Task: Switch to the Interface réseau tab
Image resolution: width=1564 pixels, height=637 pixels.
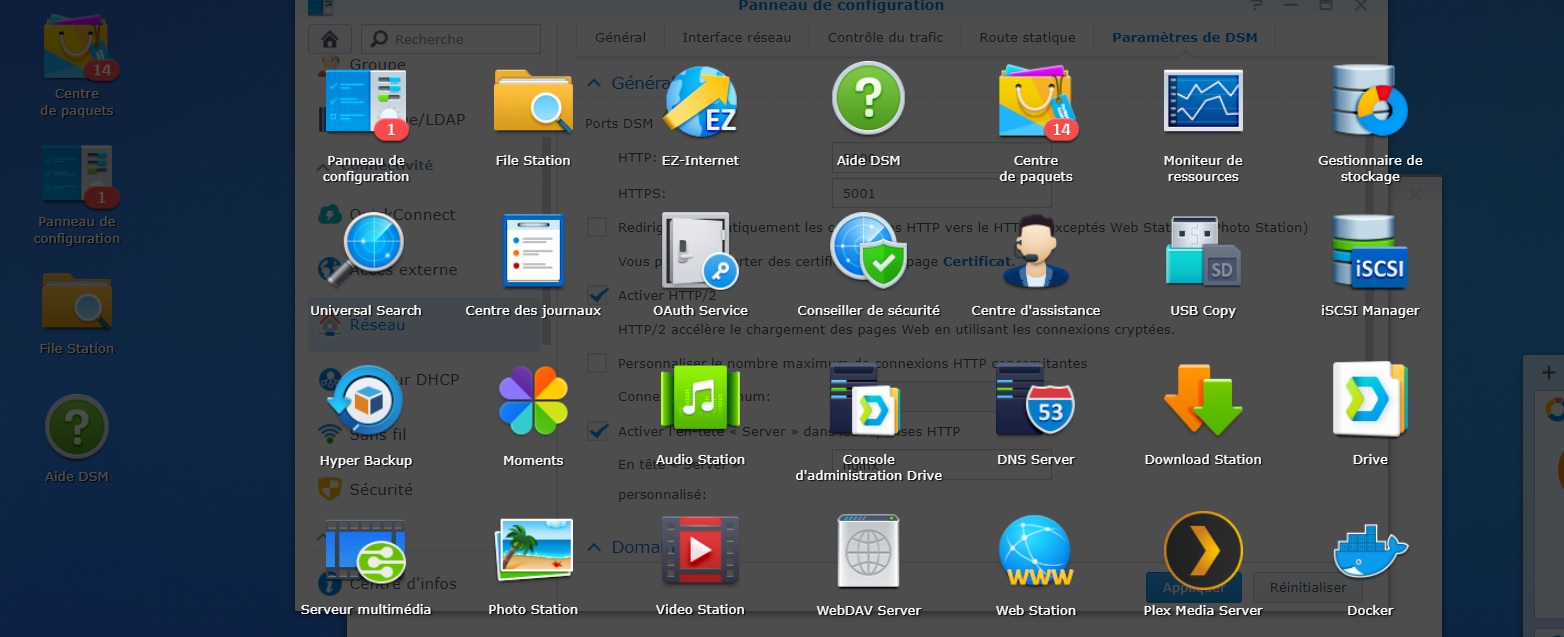Action: (736, 38)
